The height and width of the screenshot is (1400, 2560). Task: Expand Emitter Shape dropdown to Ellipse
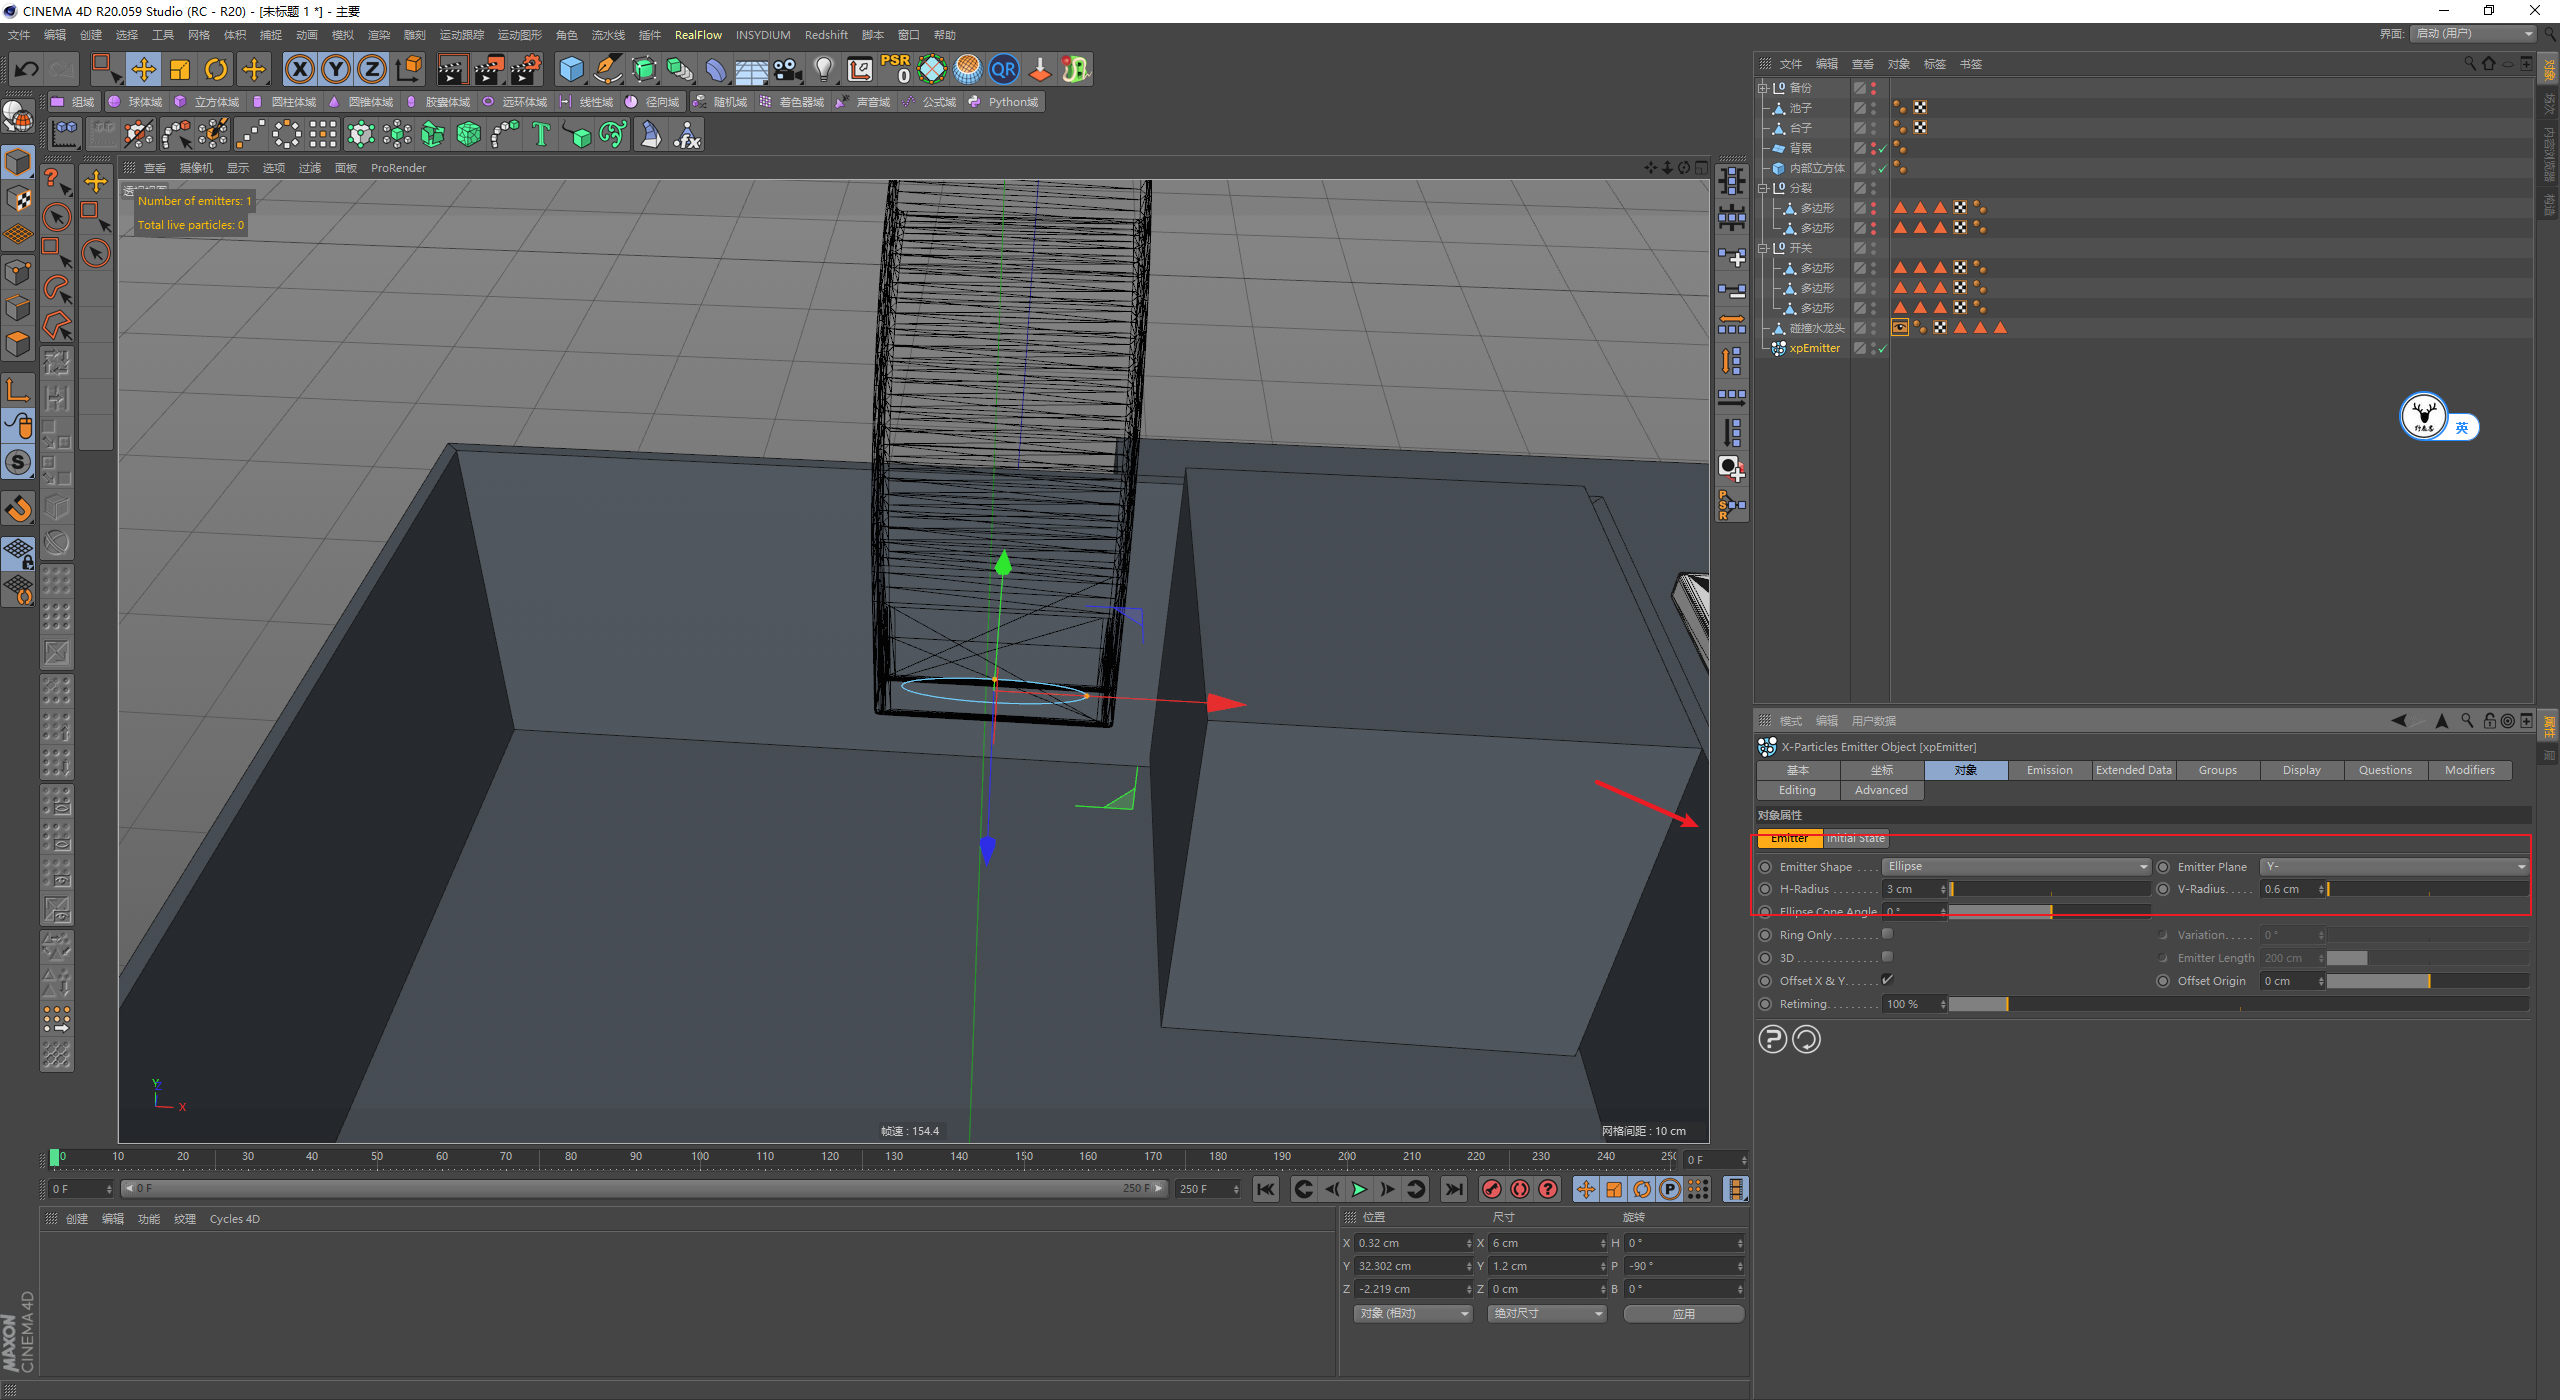point(2008,866)
